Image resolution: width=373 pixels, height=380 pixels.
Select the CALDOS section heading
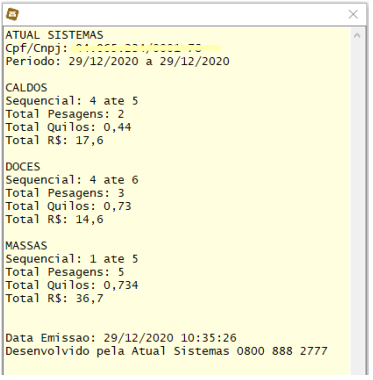(27, 88)
